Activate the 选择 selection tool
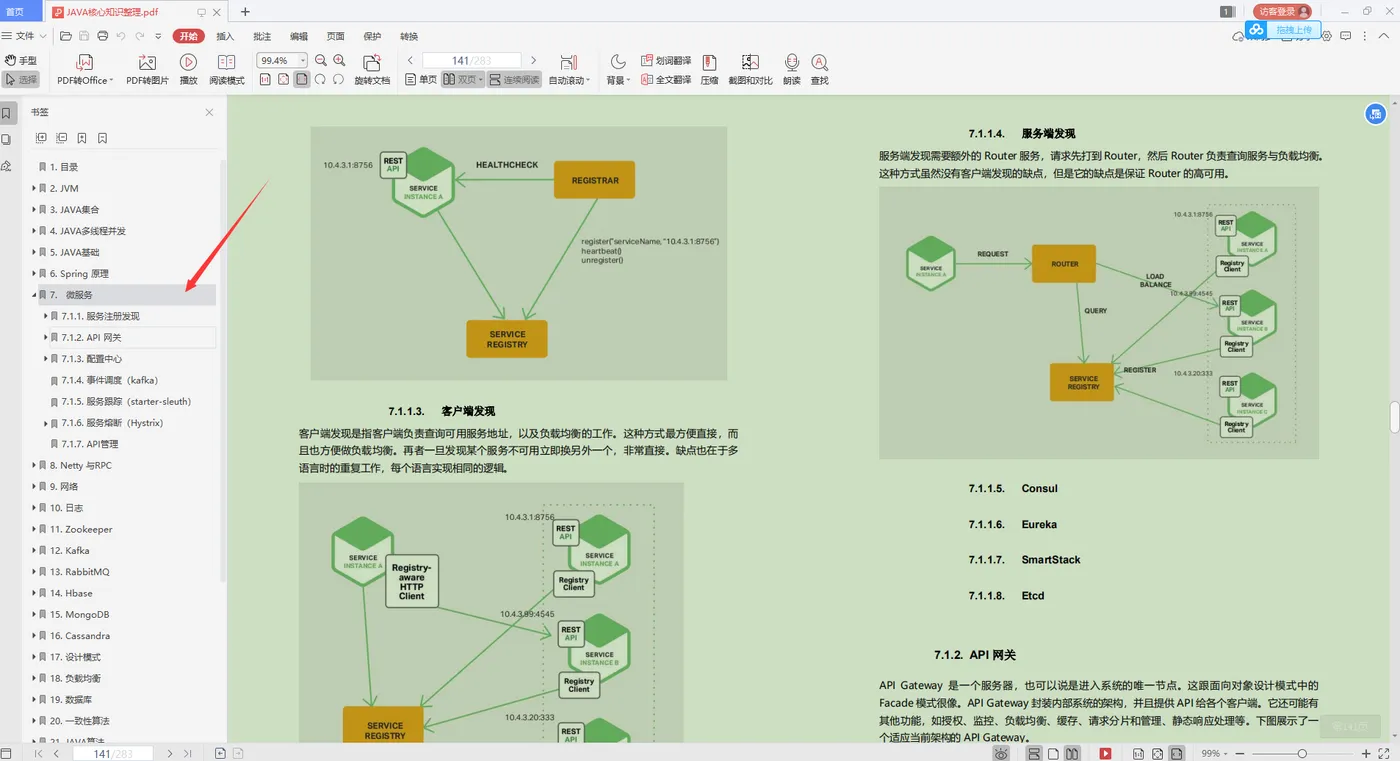 click(21, 79)
